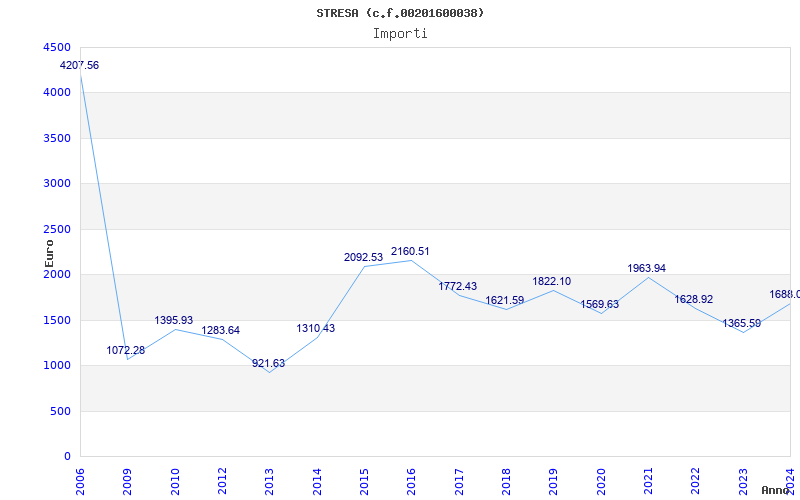Screen dimensions: 800x500
Task: Click the data value 4207.56
Action: pyautogui.click(x=79, y=65)
